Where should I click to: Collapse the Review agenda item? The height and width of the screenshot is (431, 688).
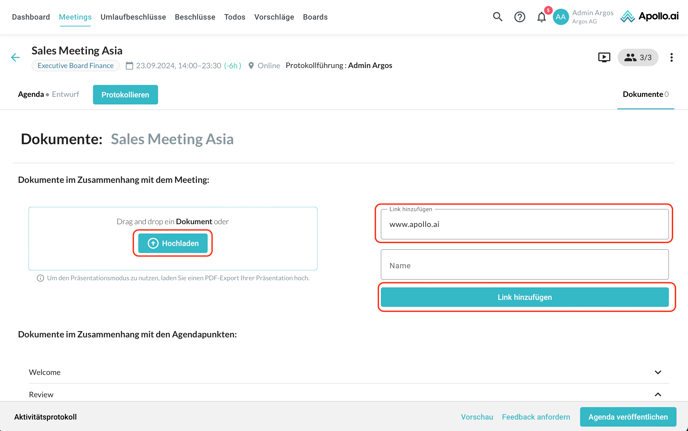point(657,394)
